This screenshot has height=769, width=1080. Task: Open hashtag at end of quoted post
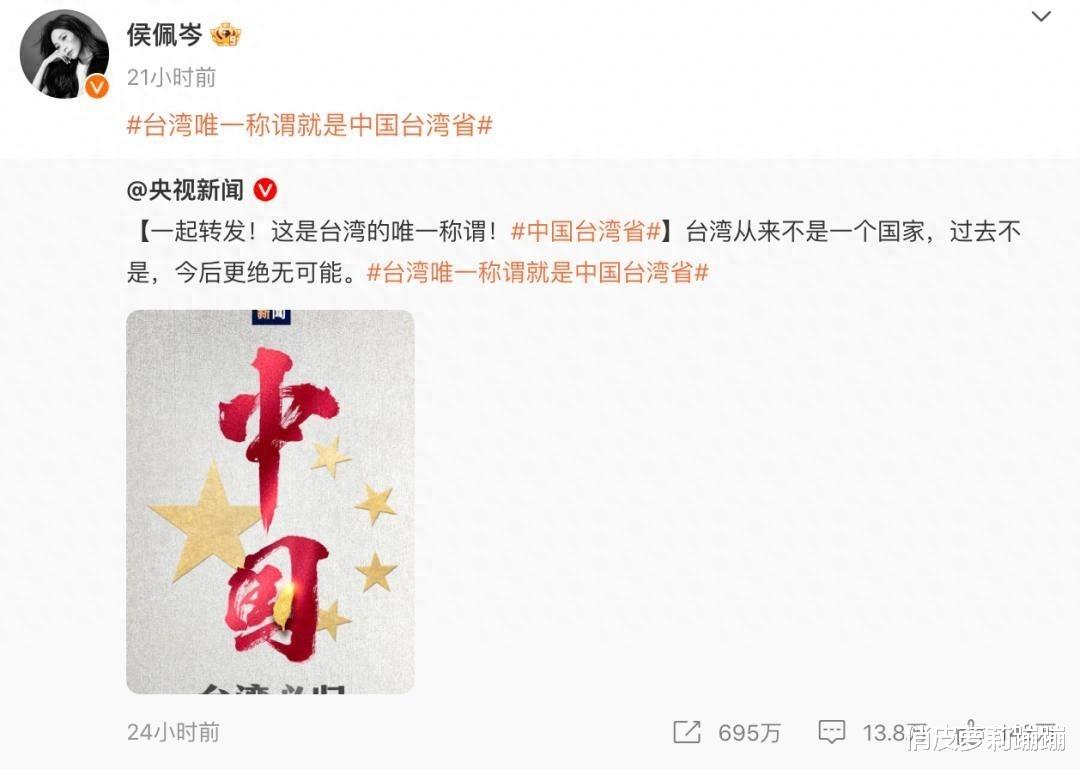click(x=537, y=273)
